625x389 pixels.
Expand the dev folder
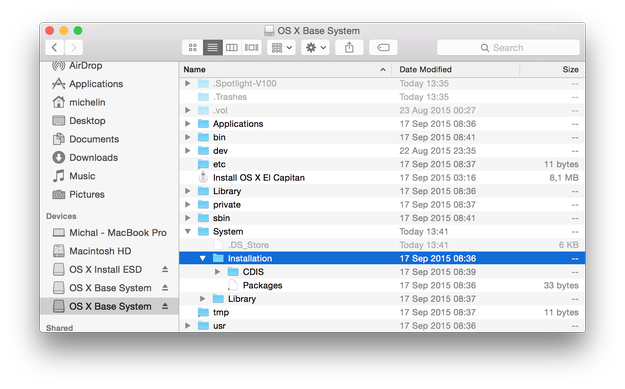point(188,151)
